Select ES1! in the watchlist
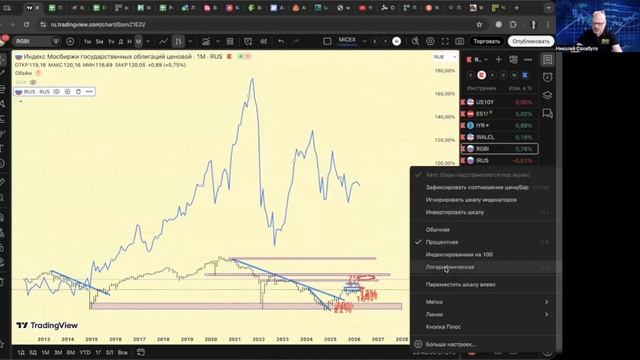The image size is (640, 360). point(499,113)
